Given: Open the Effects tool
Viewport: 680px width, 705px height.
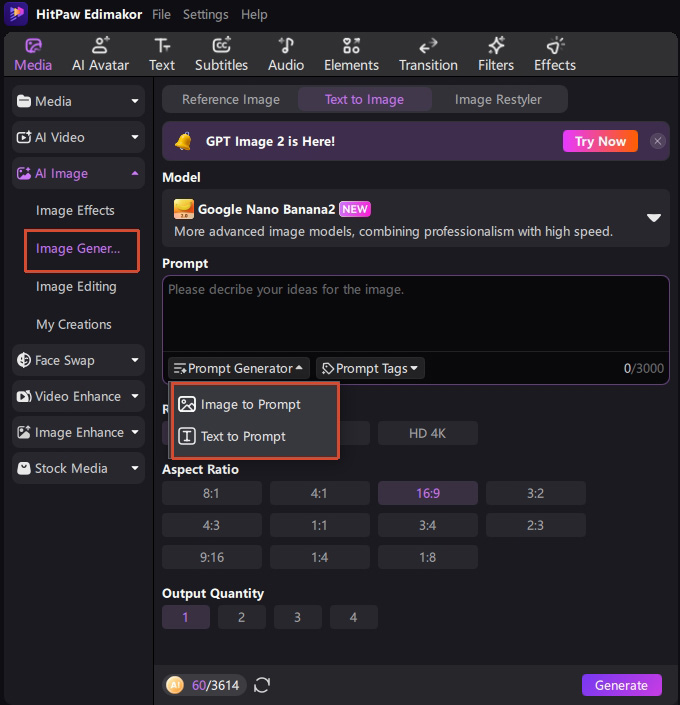Looking at the screenshot, I should (x=555, y=55).
